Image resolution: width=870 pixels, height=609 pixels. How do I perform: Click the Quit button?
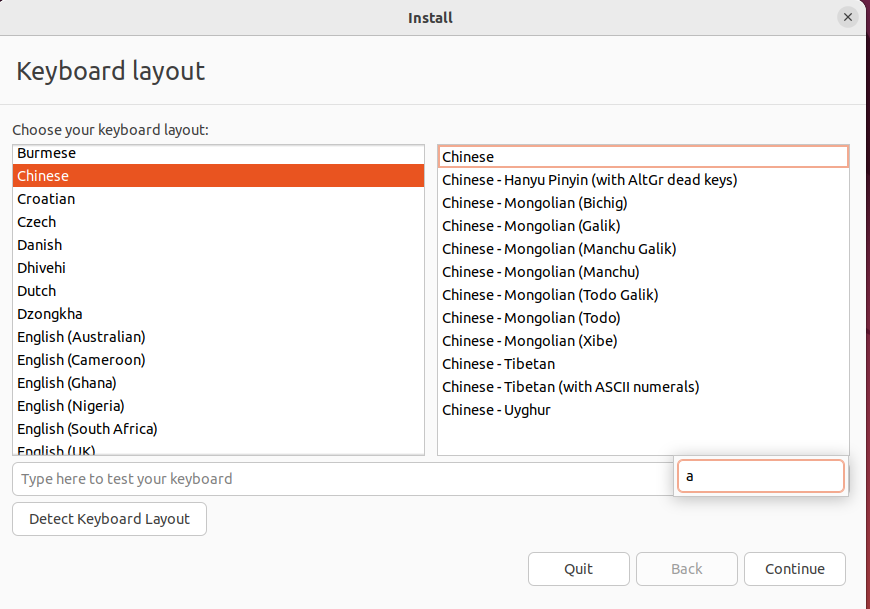[579, 569]
